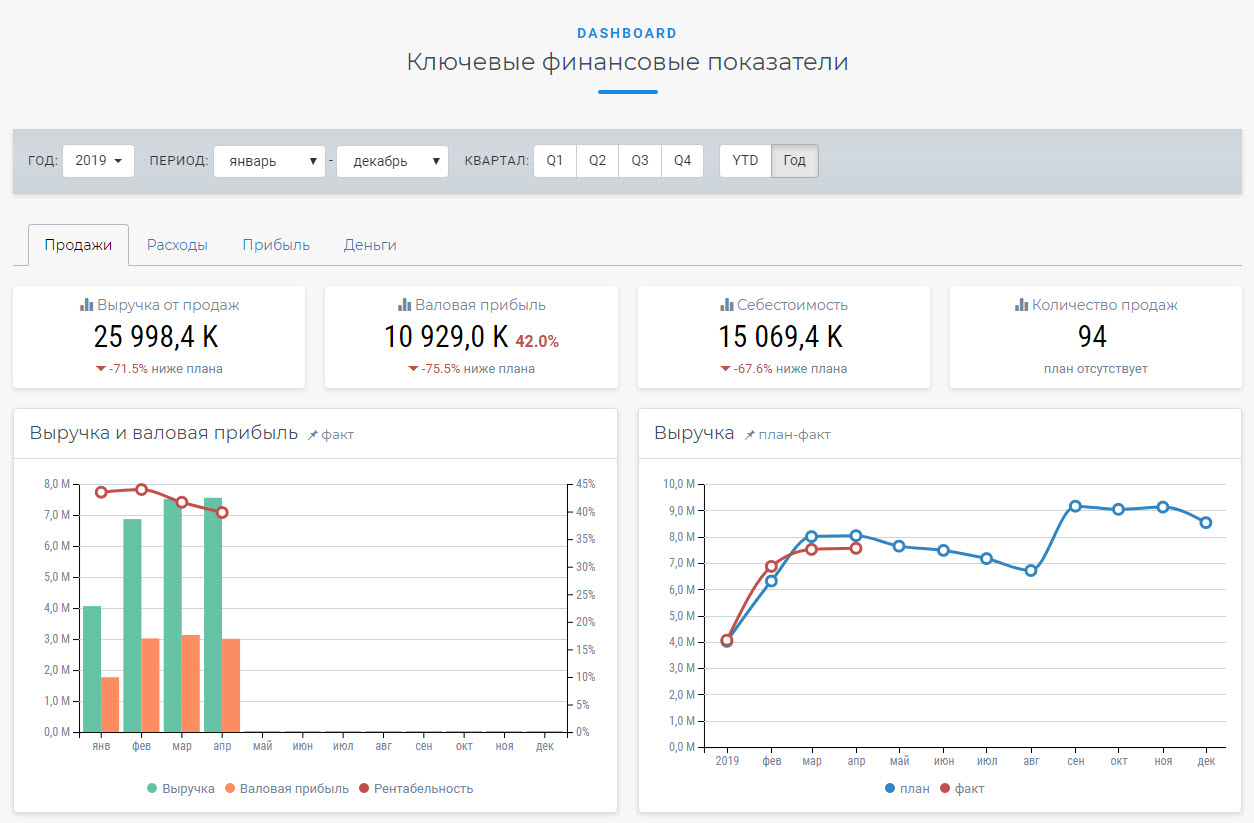Click pin icon next to 'факт' label
The width and height of the screenshot is (1254, 823).
click(x=312, y=435)
